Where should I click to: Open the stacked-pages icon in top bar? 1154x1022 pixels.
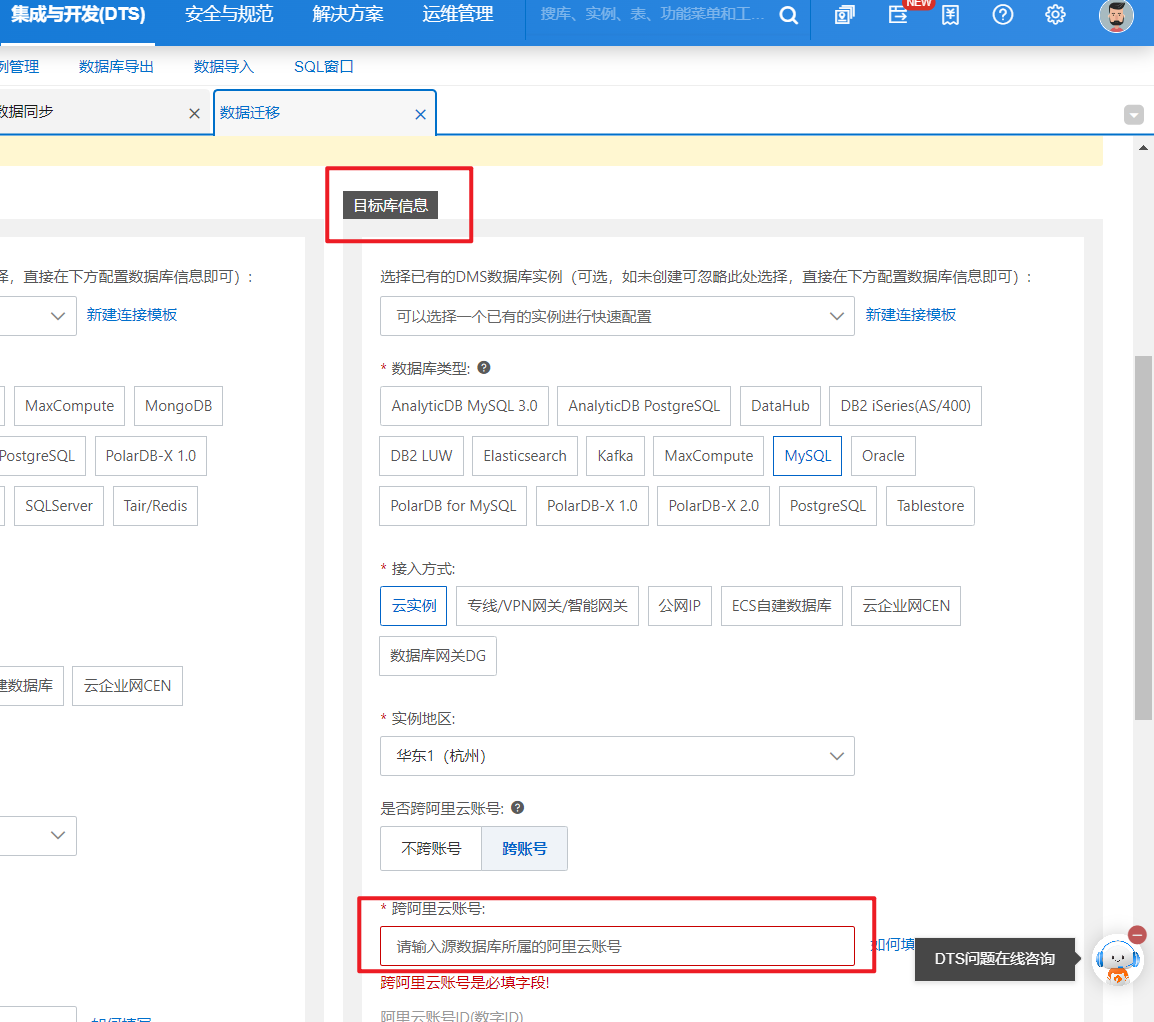(844, 15)
